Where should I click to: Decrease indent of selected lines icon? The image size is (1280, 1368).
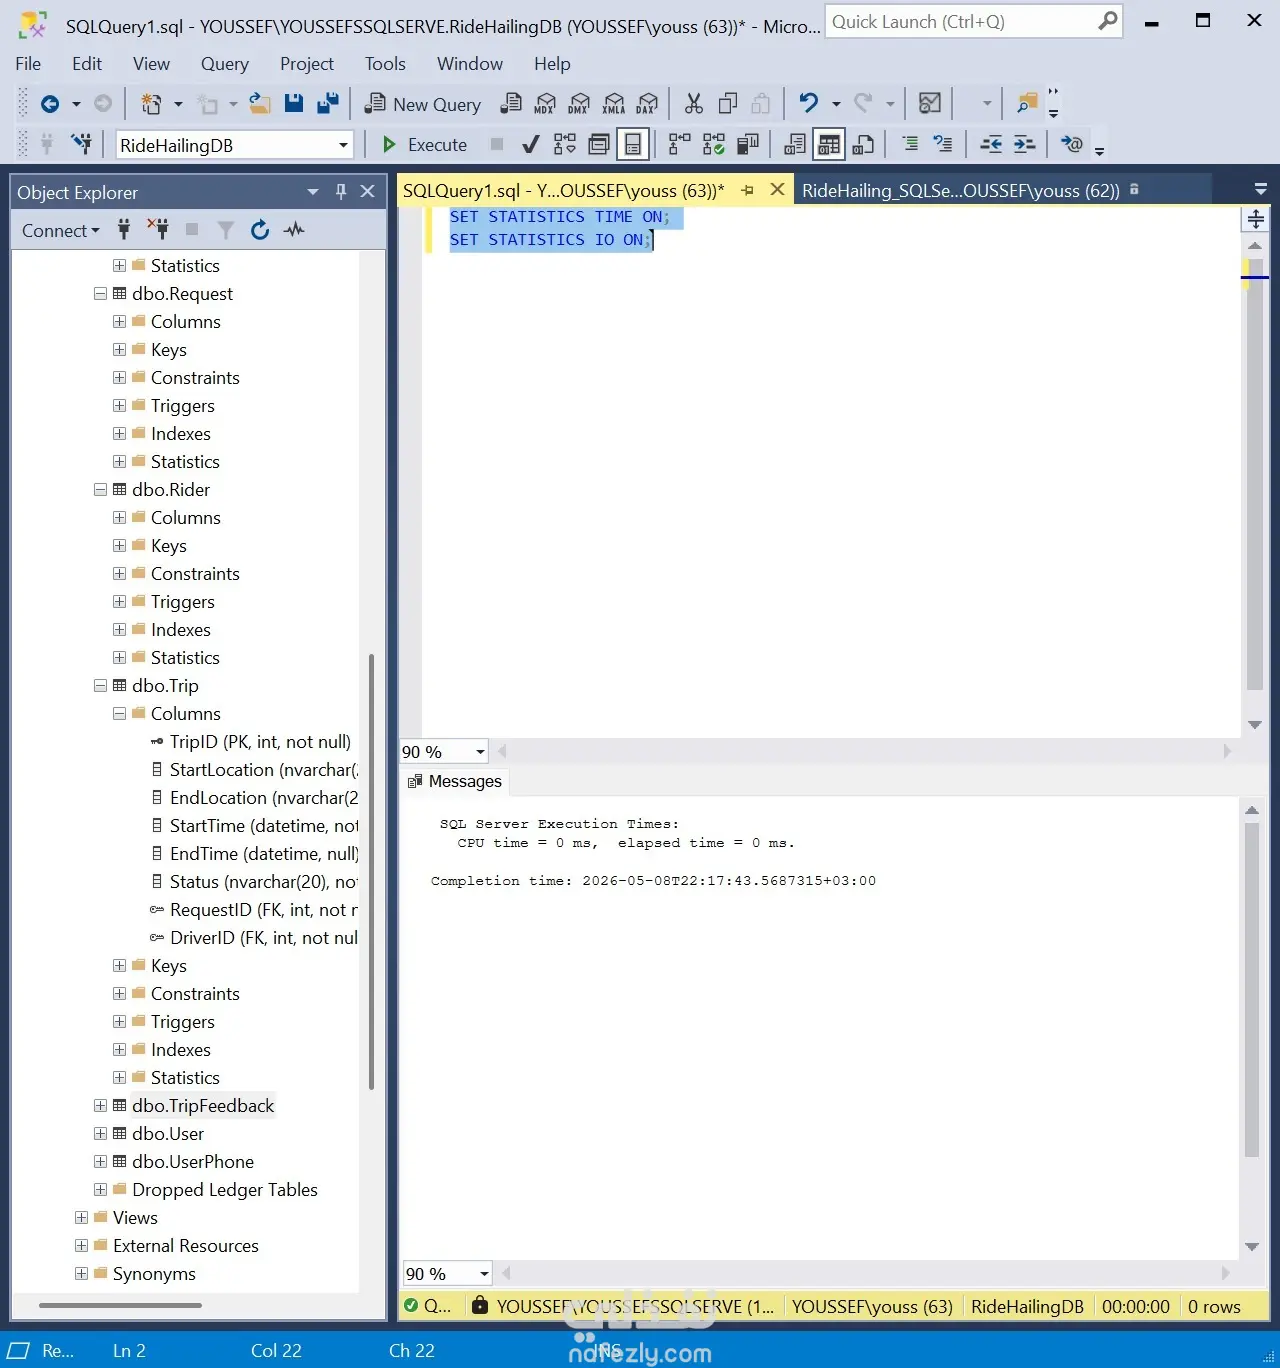pos(991,144)
